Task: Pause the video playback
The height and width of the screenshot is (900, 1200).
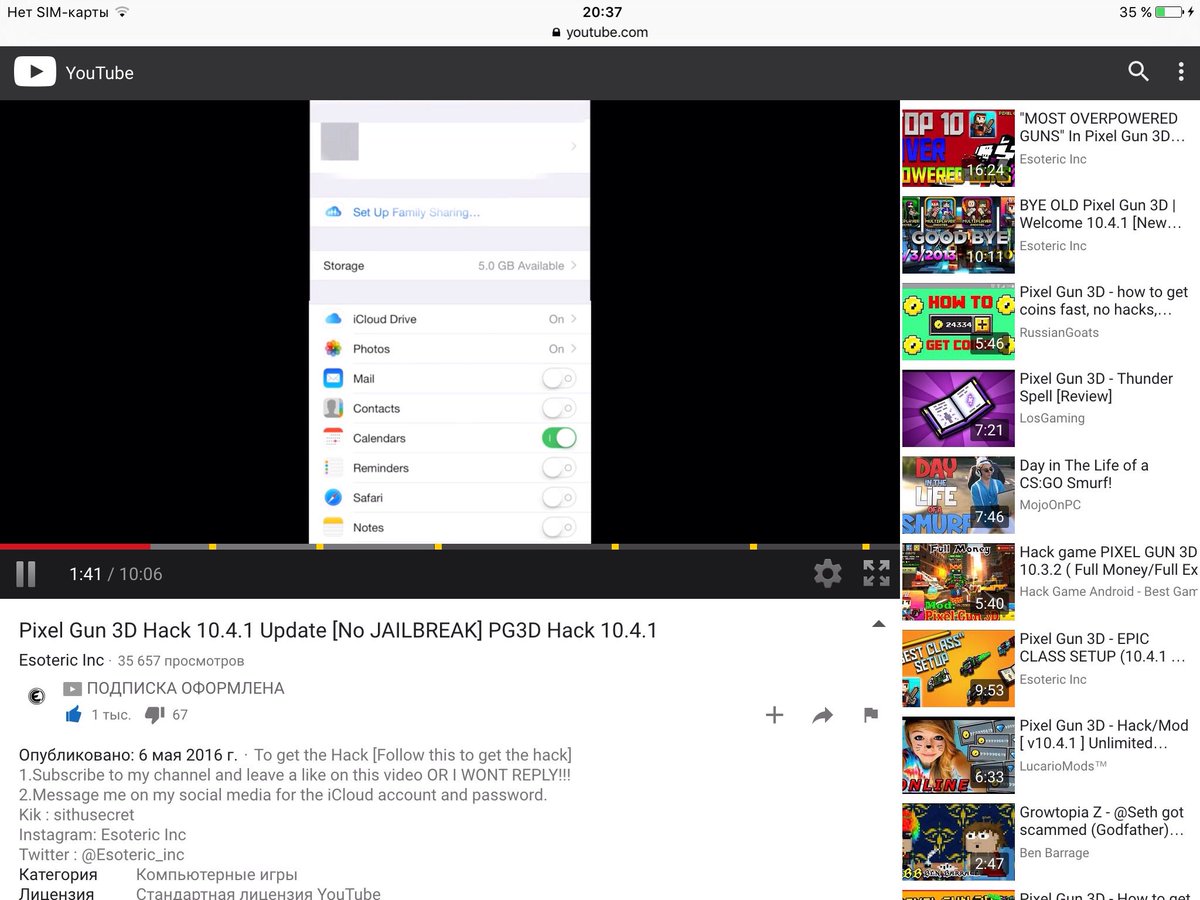Action: pos(26,574)
